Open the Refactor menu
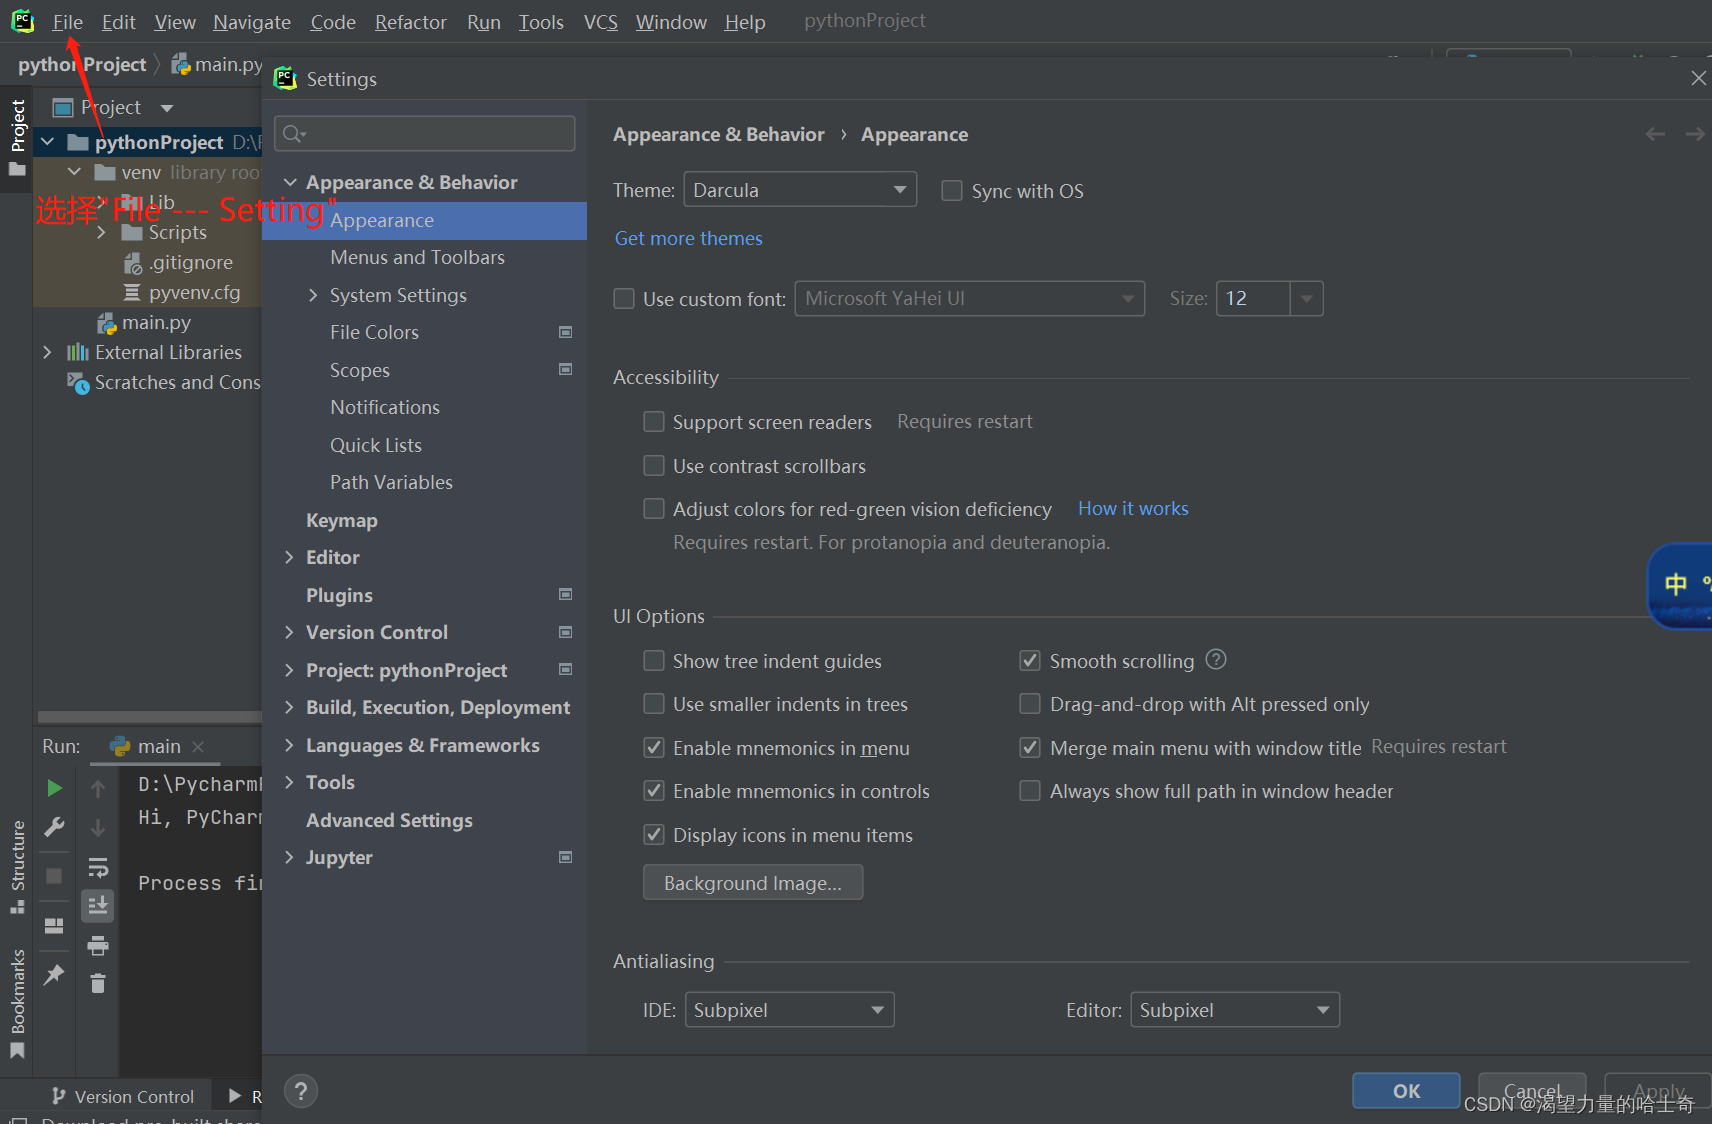The height and width of the screenshot is (1124, 1712). [x=410, y=22]
